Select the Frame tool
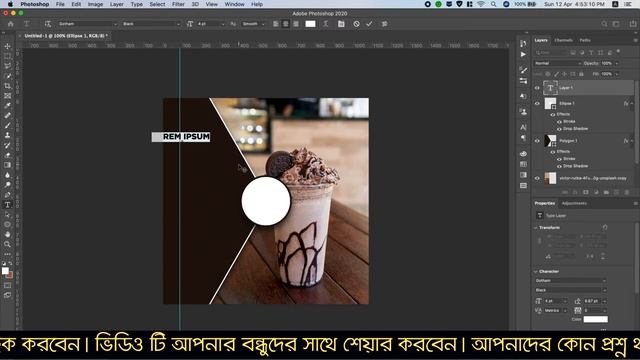This screenshot has height=360, width=640. [x=7, y=96]
